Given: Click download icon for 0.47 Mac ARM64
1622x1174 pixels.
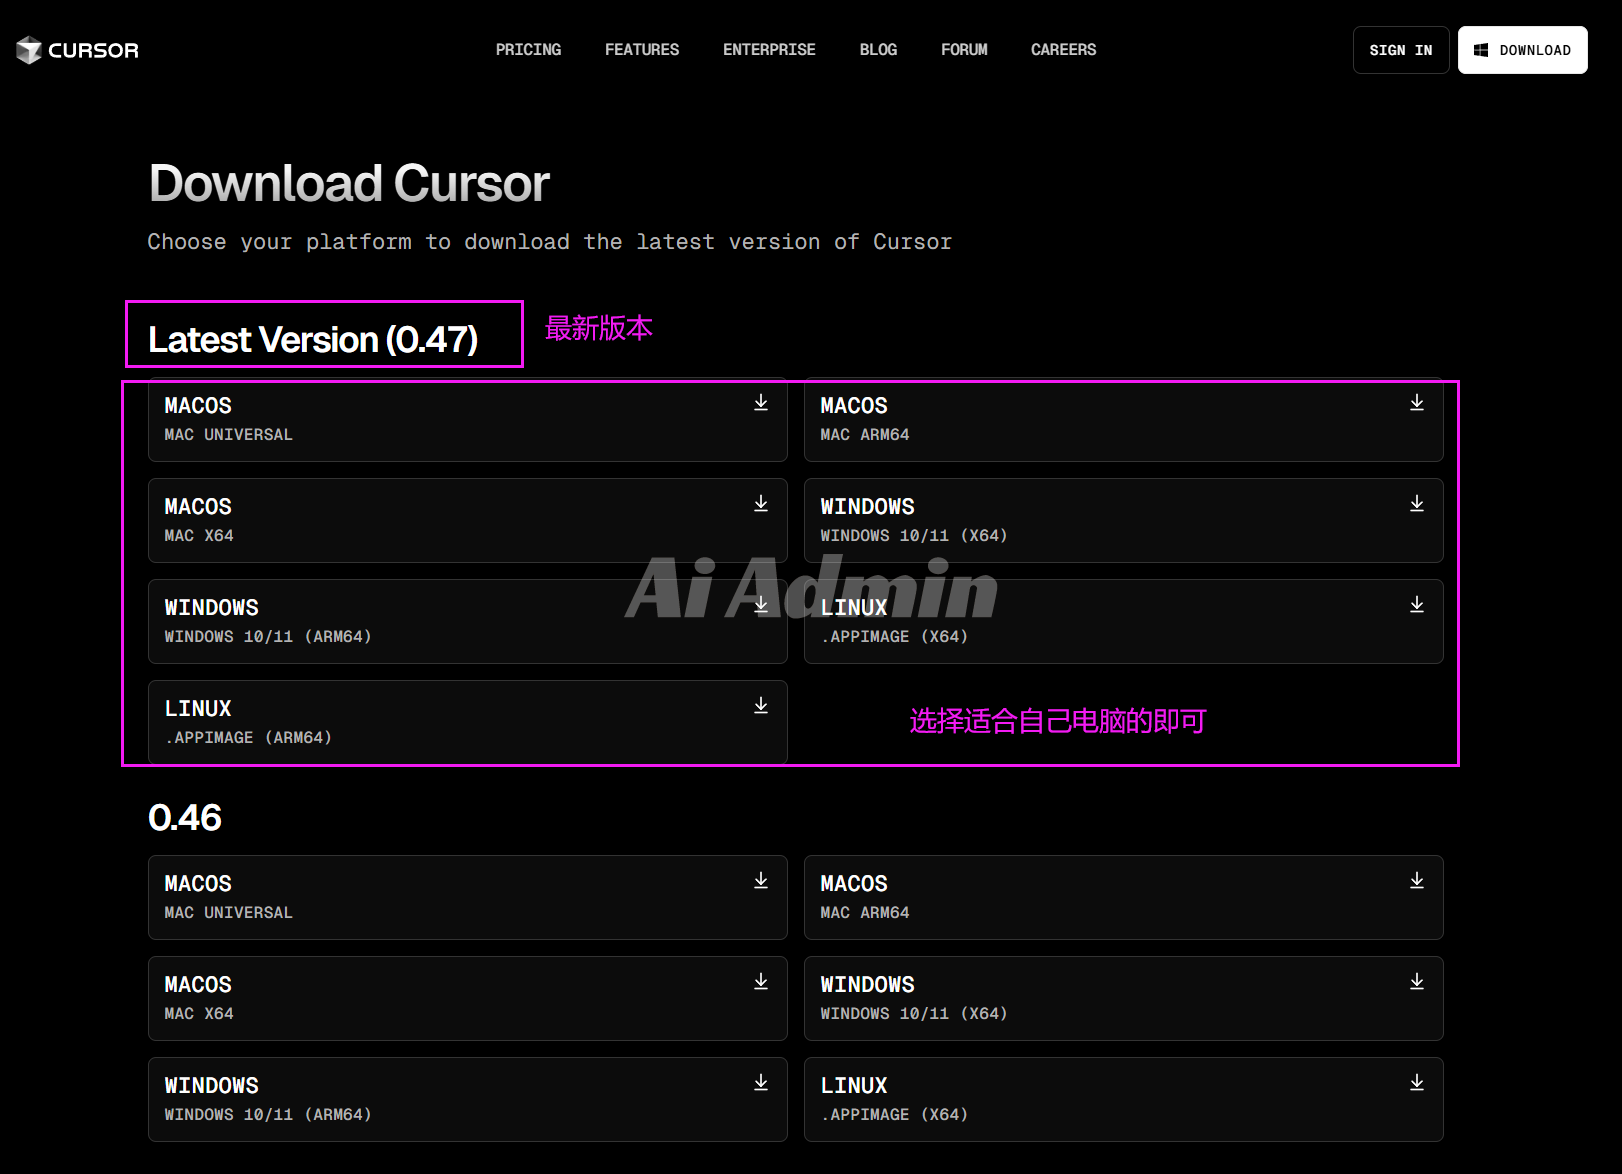Looking at the screenshot, I should [1417, 403].
